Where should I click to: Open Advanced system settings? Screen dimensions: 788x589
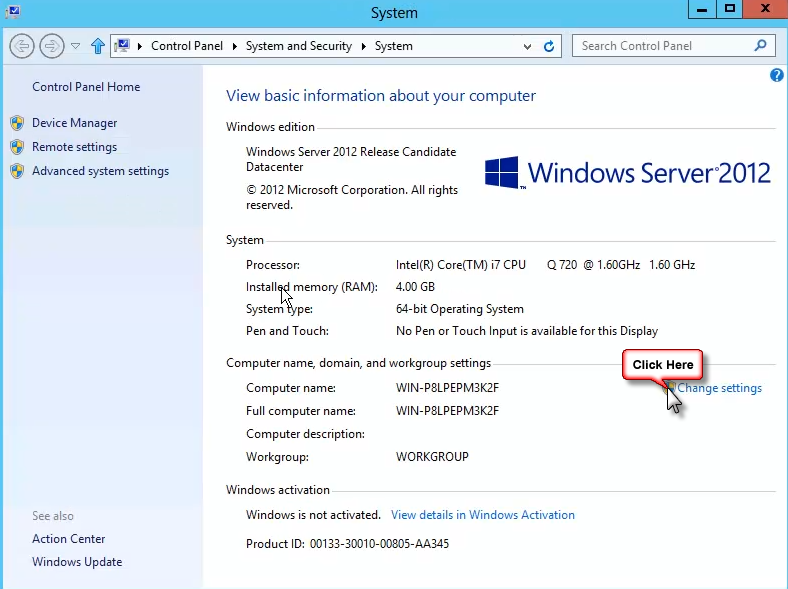101,171
